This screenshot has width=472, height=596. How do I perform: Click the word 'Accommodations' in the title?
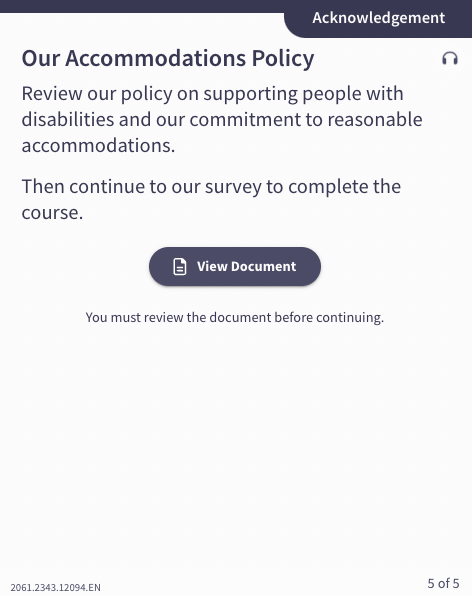coord(155,59)
